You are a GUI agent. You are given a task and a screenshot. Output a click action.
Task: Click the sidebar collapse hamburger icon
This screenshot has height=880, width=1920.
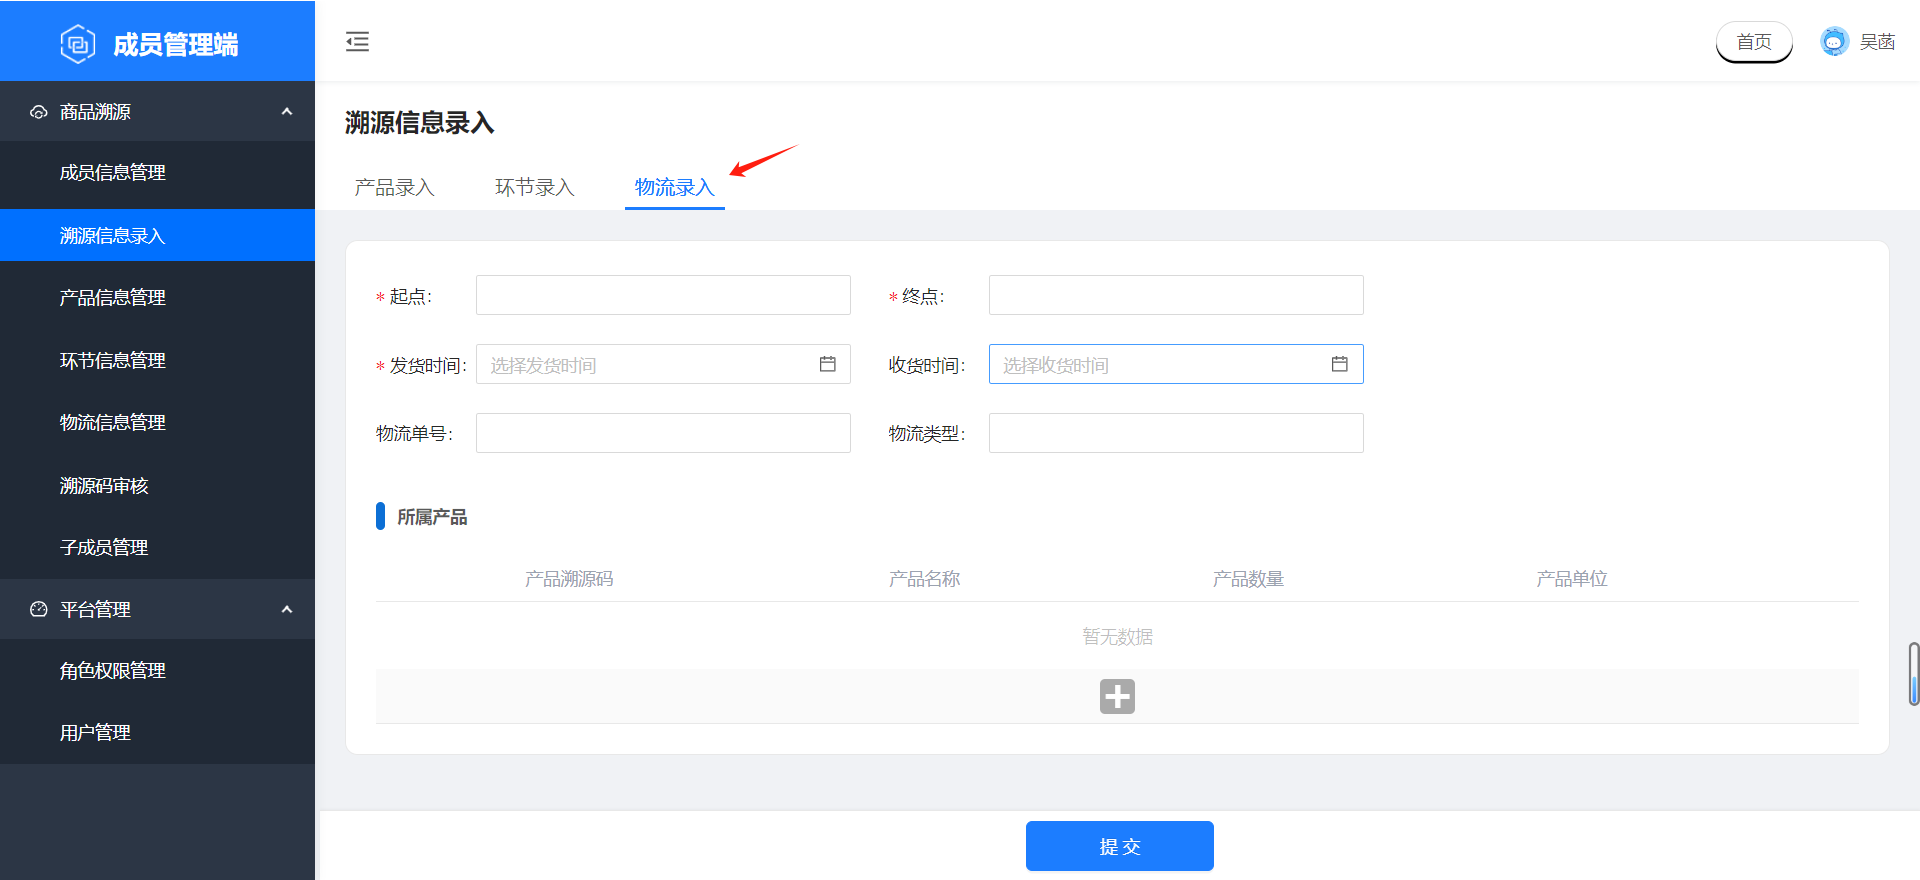(357, 42)
